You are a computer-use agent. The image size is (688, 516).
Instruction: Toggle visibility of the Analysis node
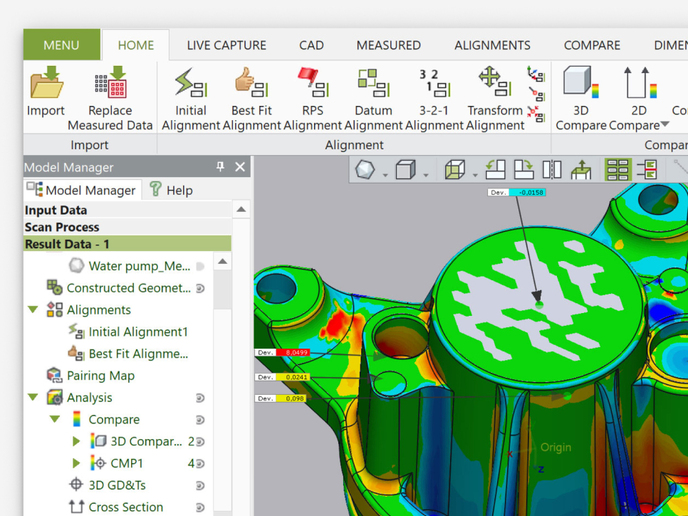[x=200, y=398]
